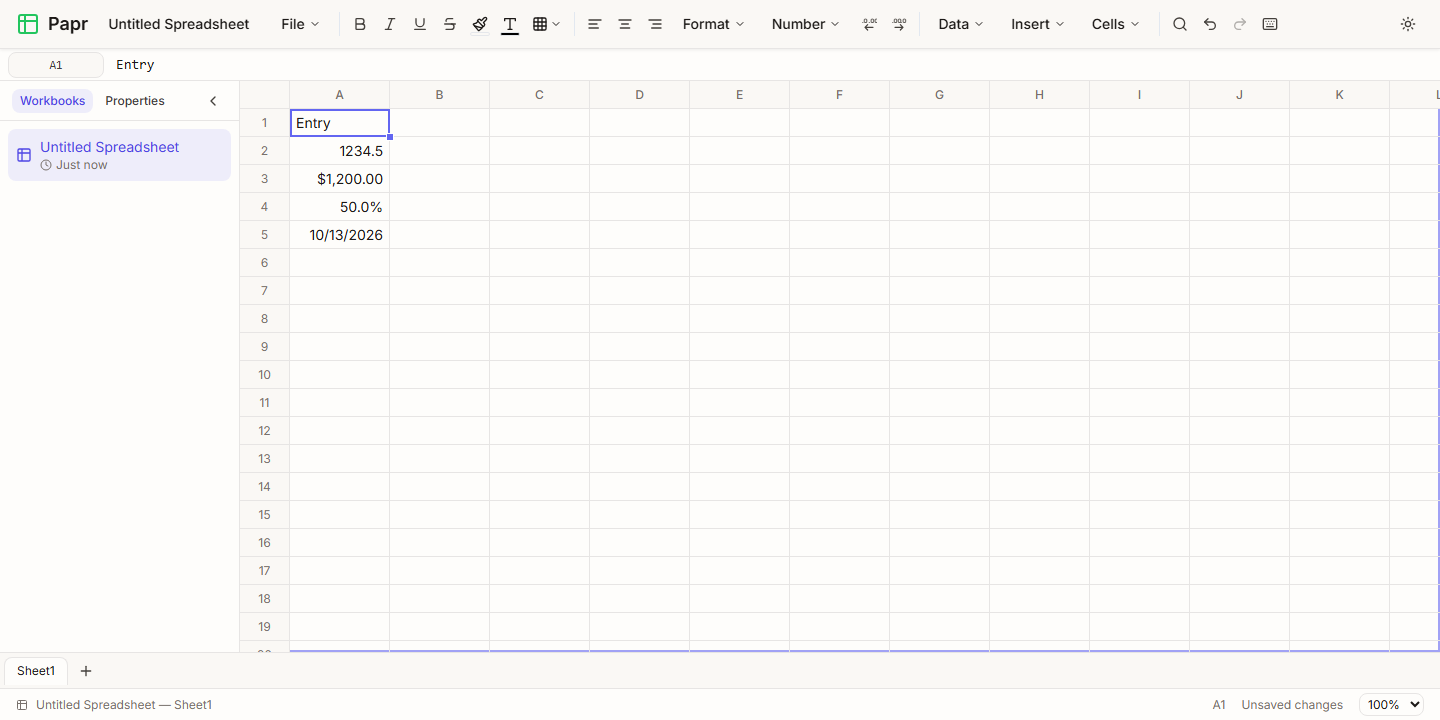Change the zoom level dropdown
Image resolution: width=1440 pixels, height=720 pixels.
(x=1391, y=705)
